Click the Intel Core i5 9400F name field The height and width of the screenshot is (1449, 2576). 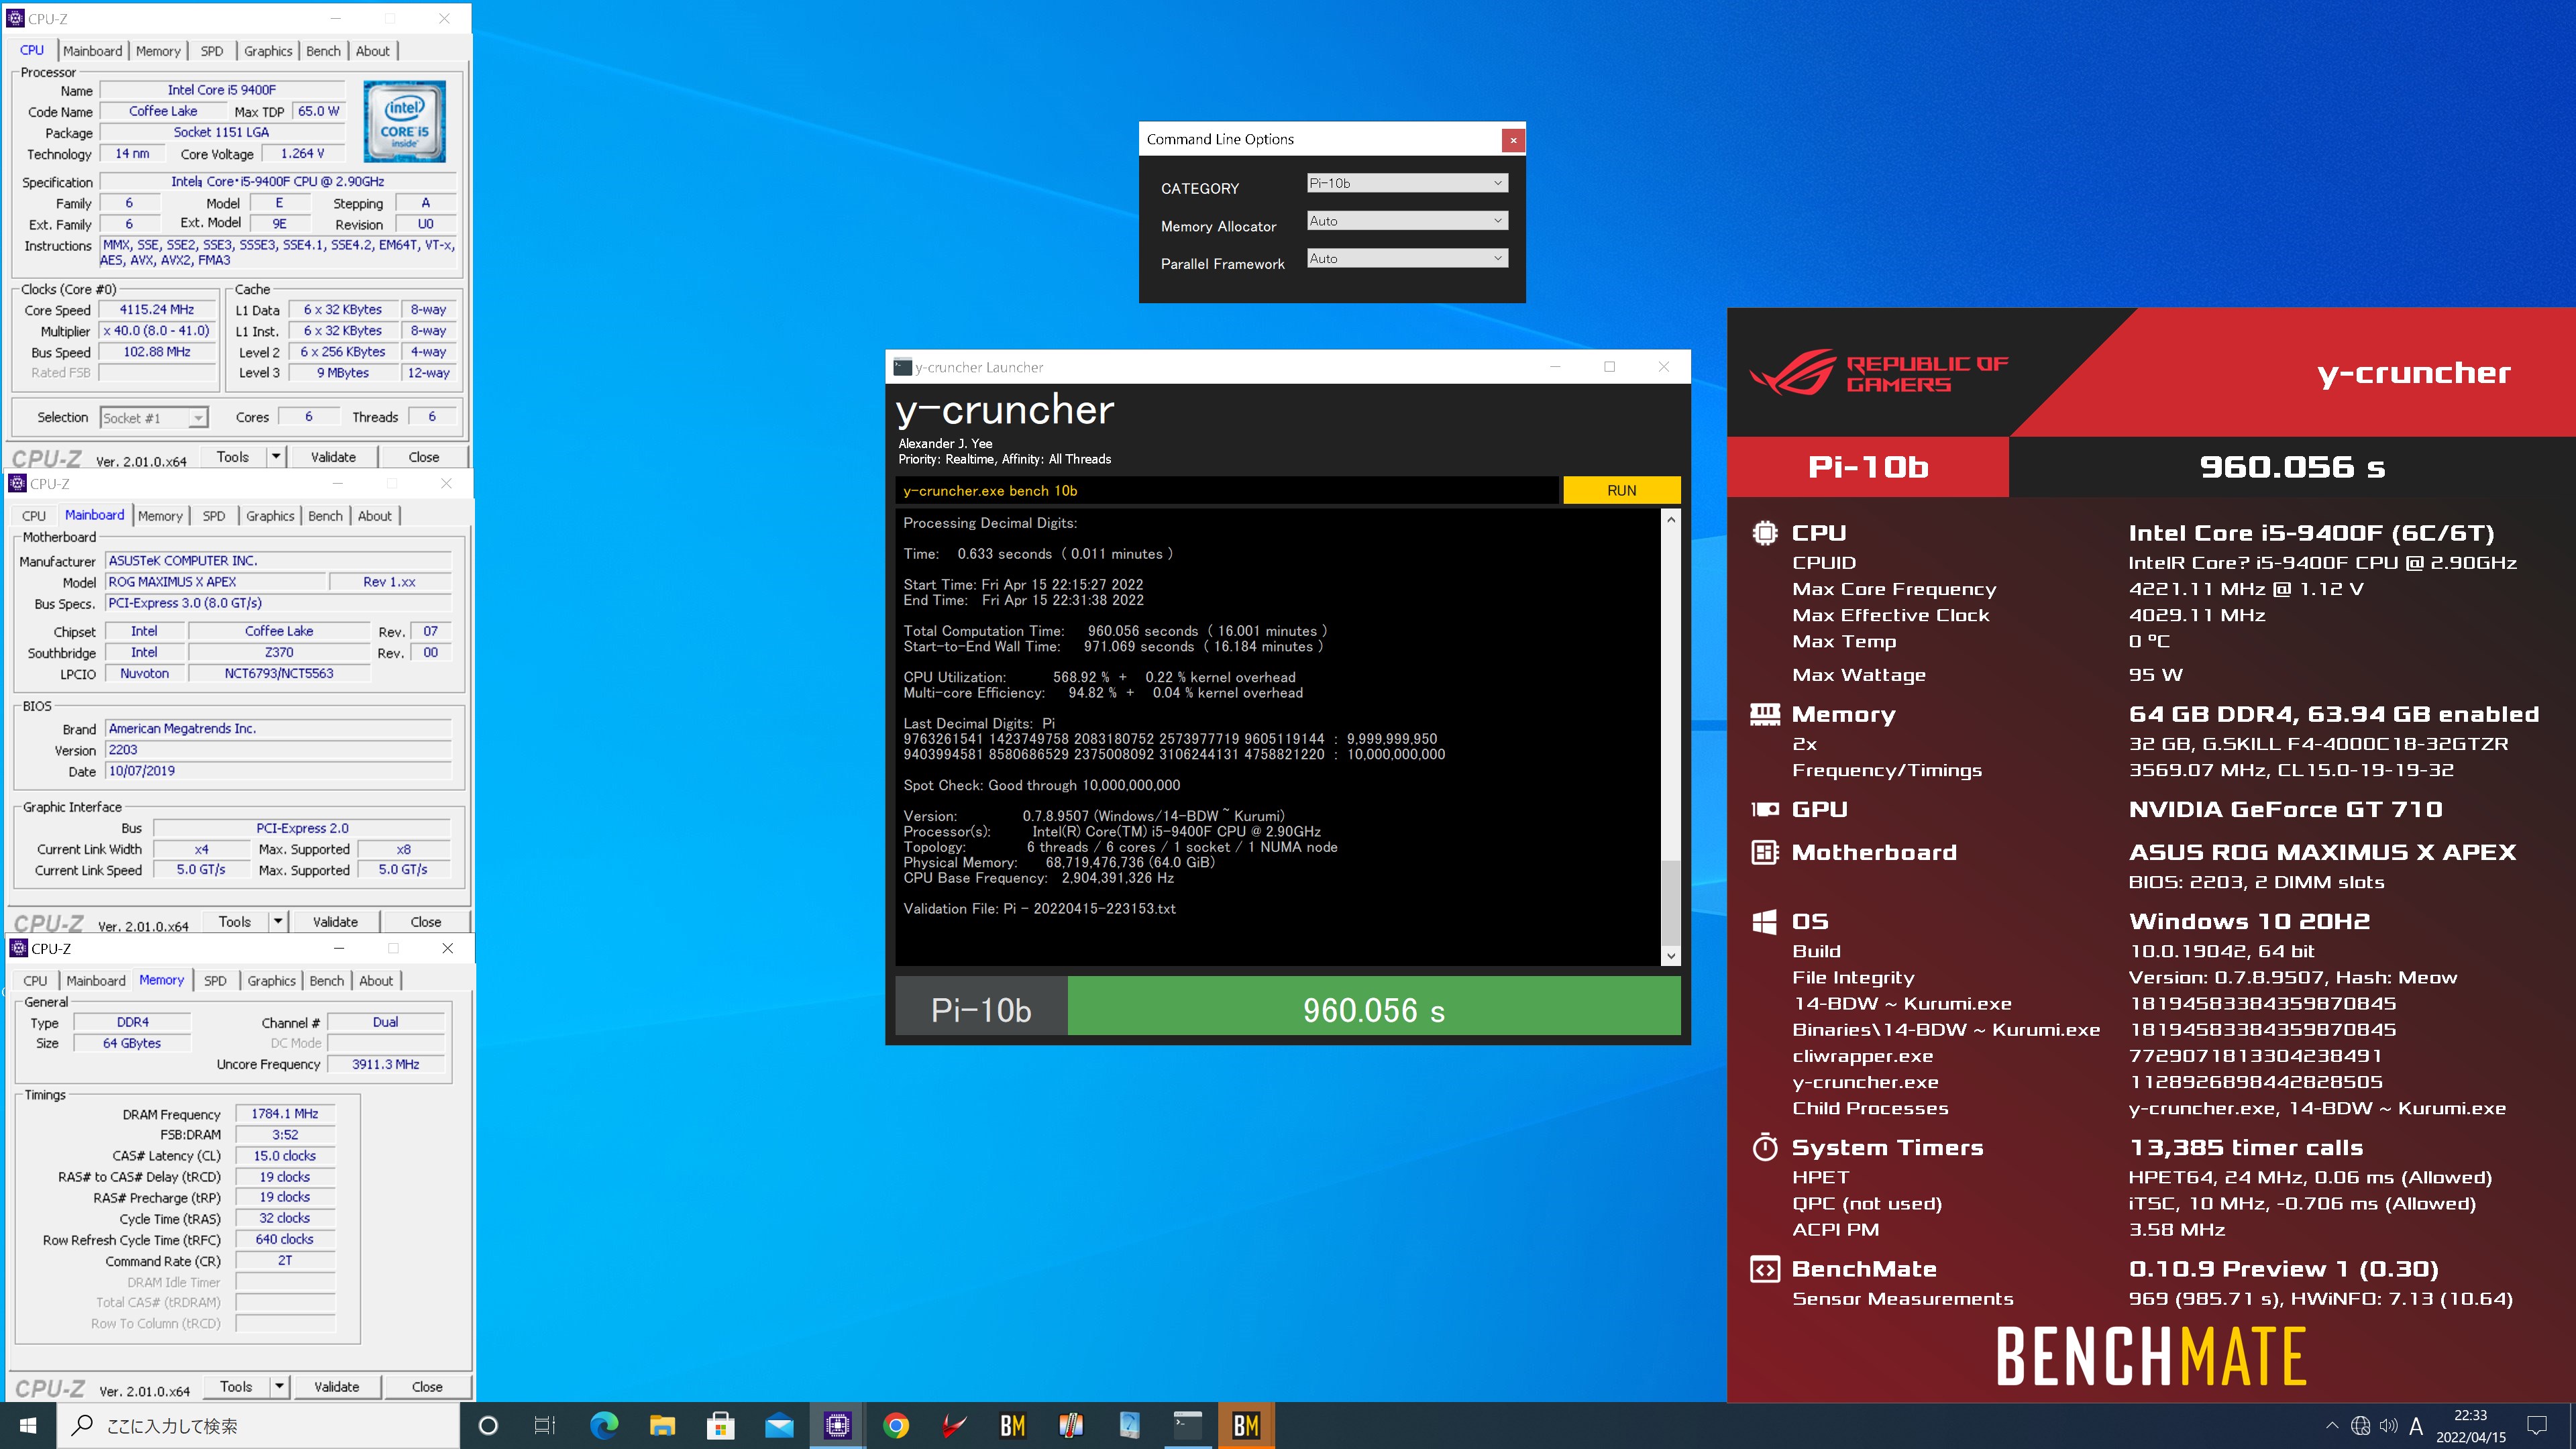(x=222, y=90)
